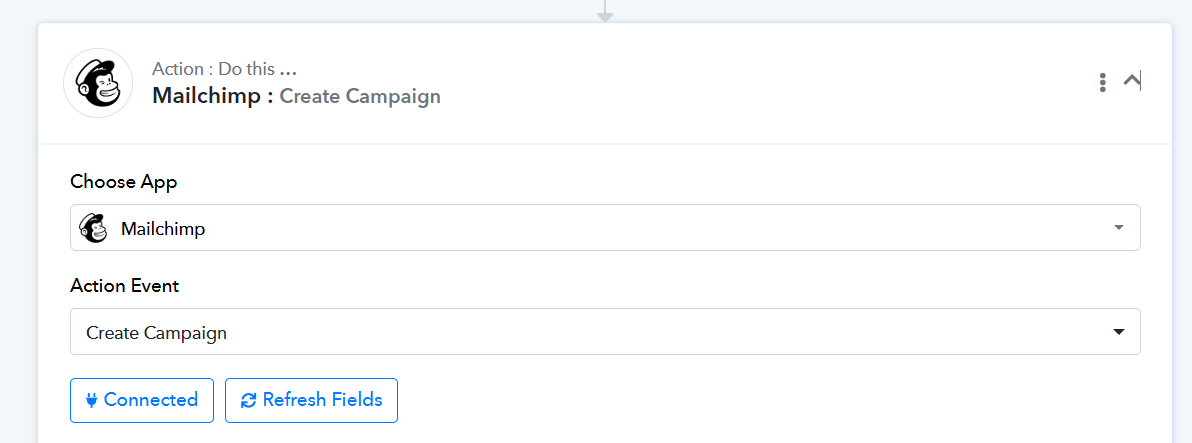1192x443 pixels.
Task: Click the Action Event label
Action: 125,286
